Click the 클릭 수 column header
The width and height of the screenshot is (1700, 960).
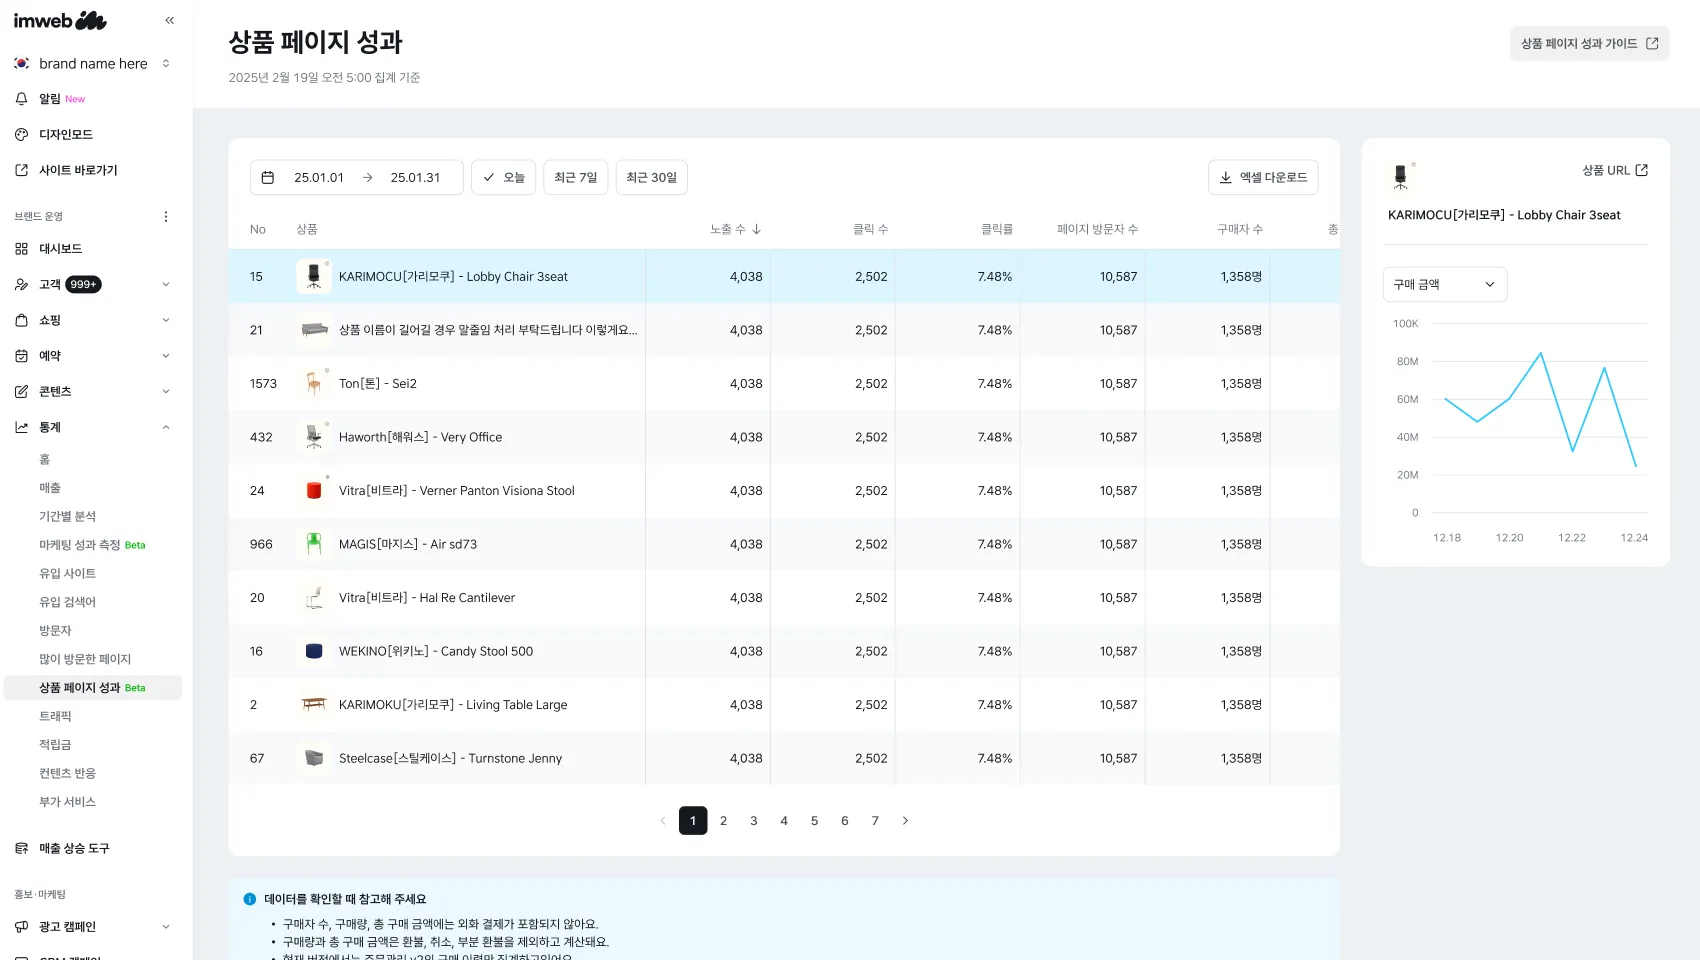point(870,229)
